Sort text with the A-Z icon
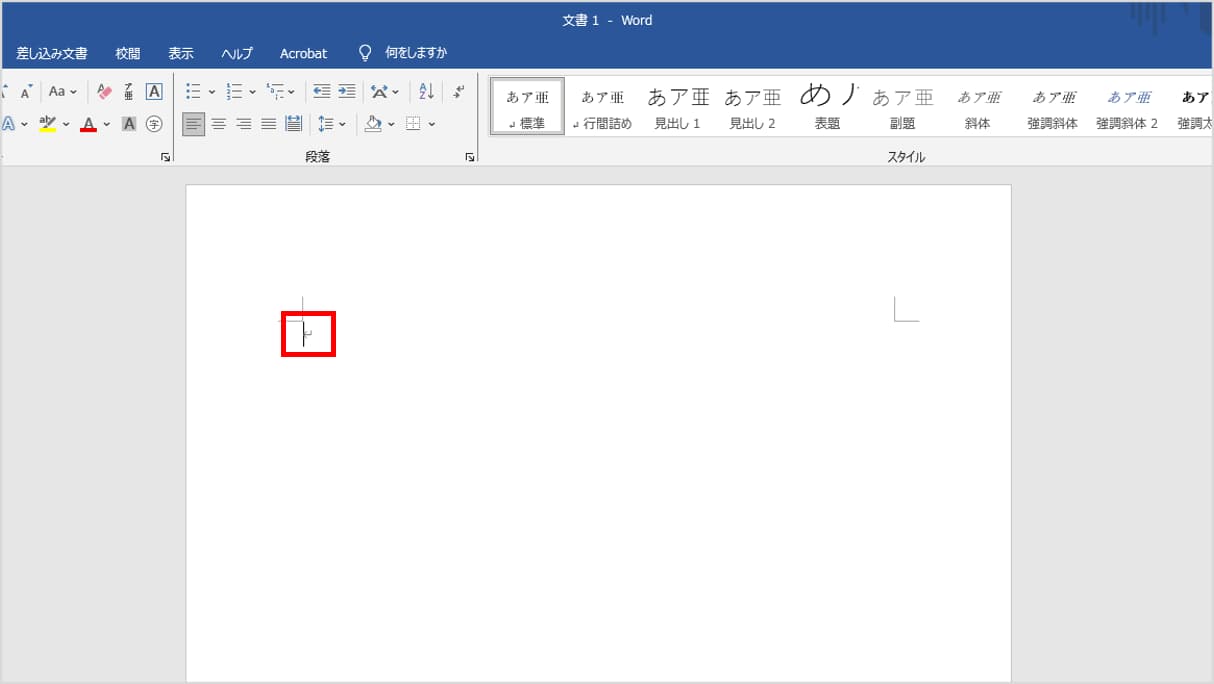Viewport: 1214px width, 684px height. [426, 91]
